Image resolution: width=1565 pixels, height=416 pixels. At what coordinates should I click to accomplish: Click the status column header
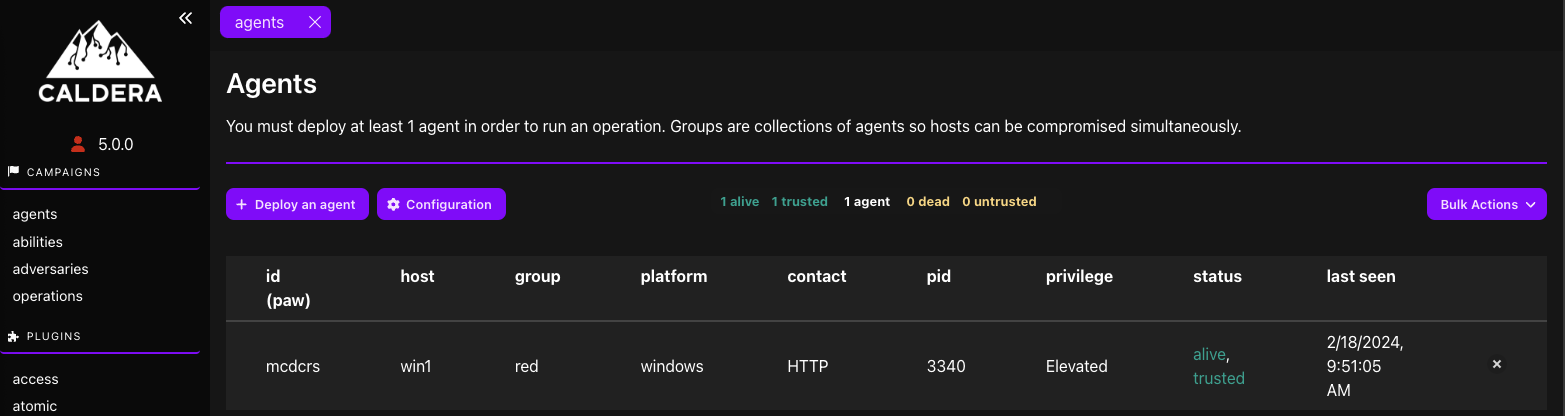click(1217, 276)
